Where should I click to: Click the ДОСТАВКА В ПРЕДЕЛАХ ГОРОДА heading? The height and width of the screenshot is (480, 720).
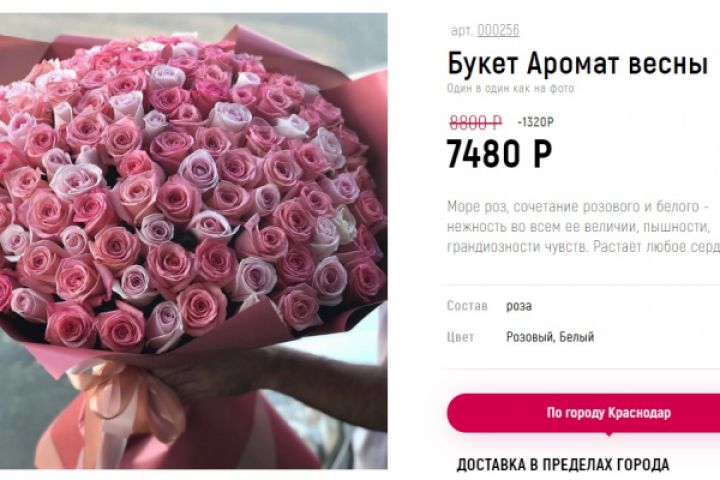(562, 464)
